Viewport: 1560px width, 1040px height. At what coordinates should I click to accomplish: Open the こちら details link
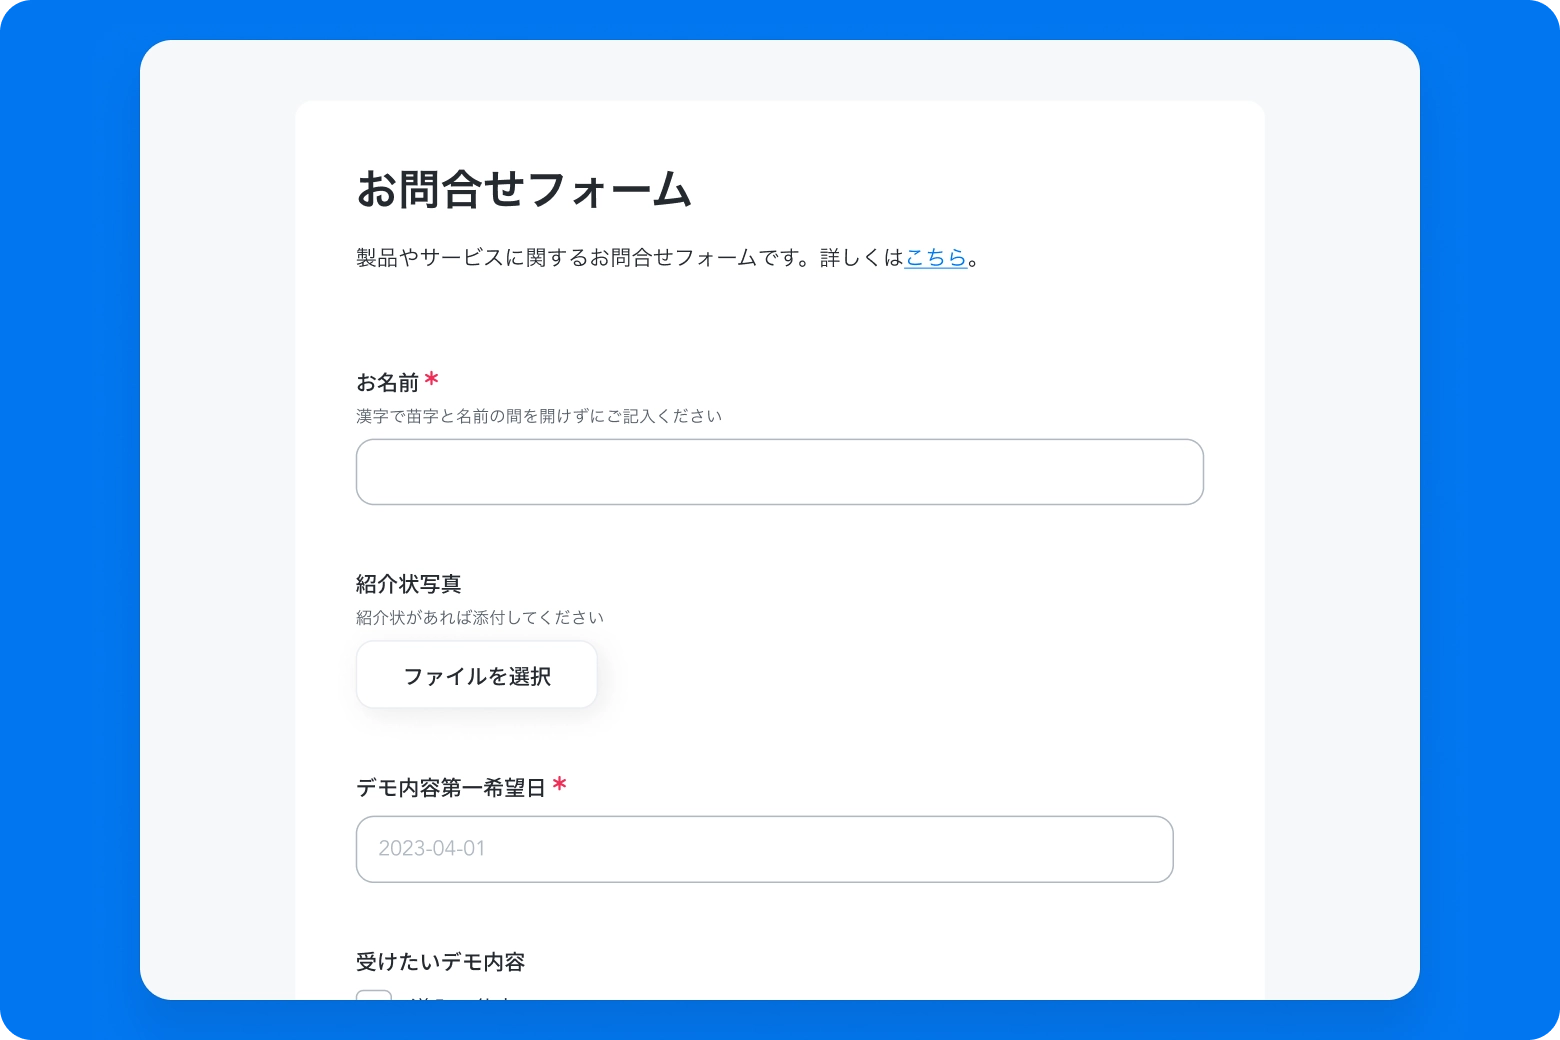click(935, 258)
